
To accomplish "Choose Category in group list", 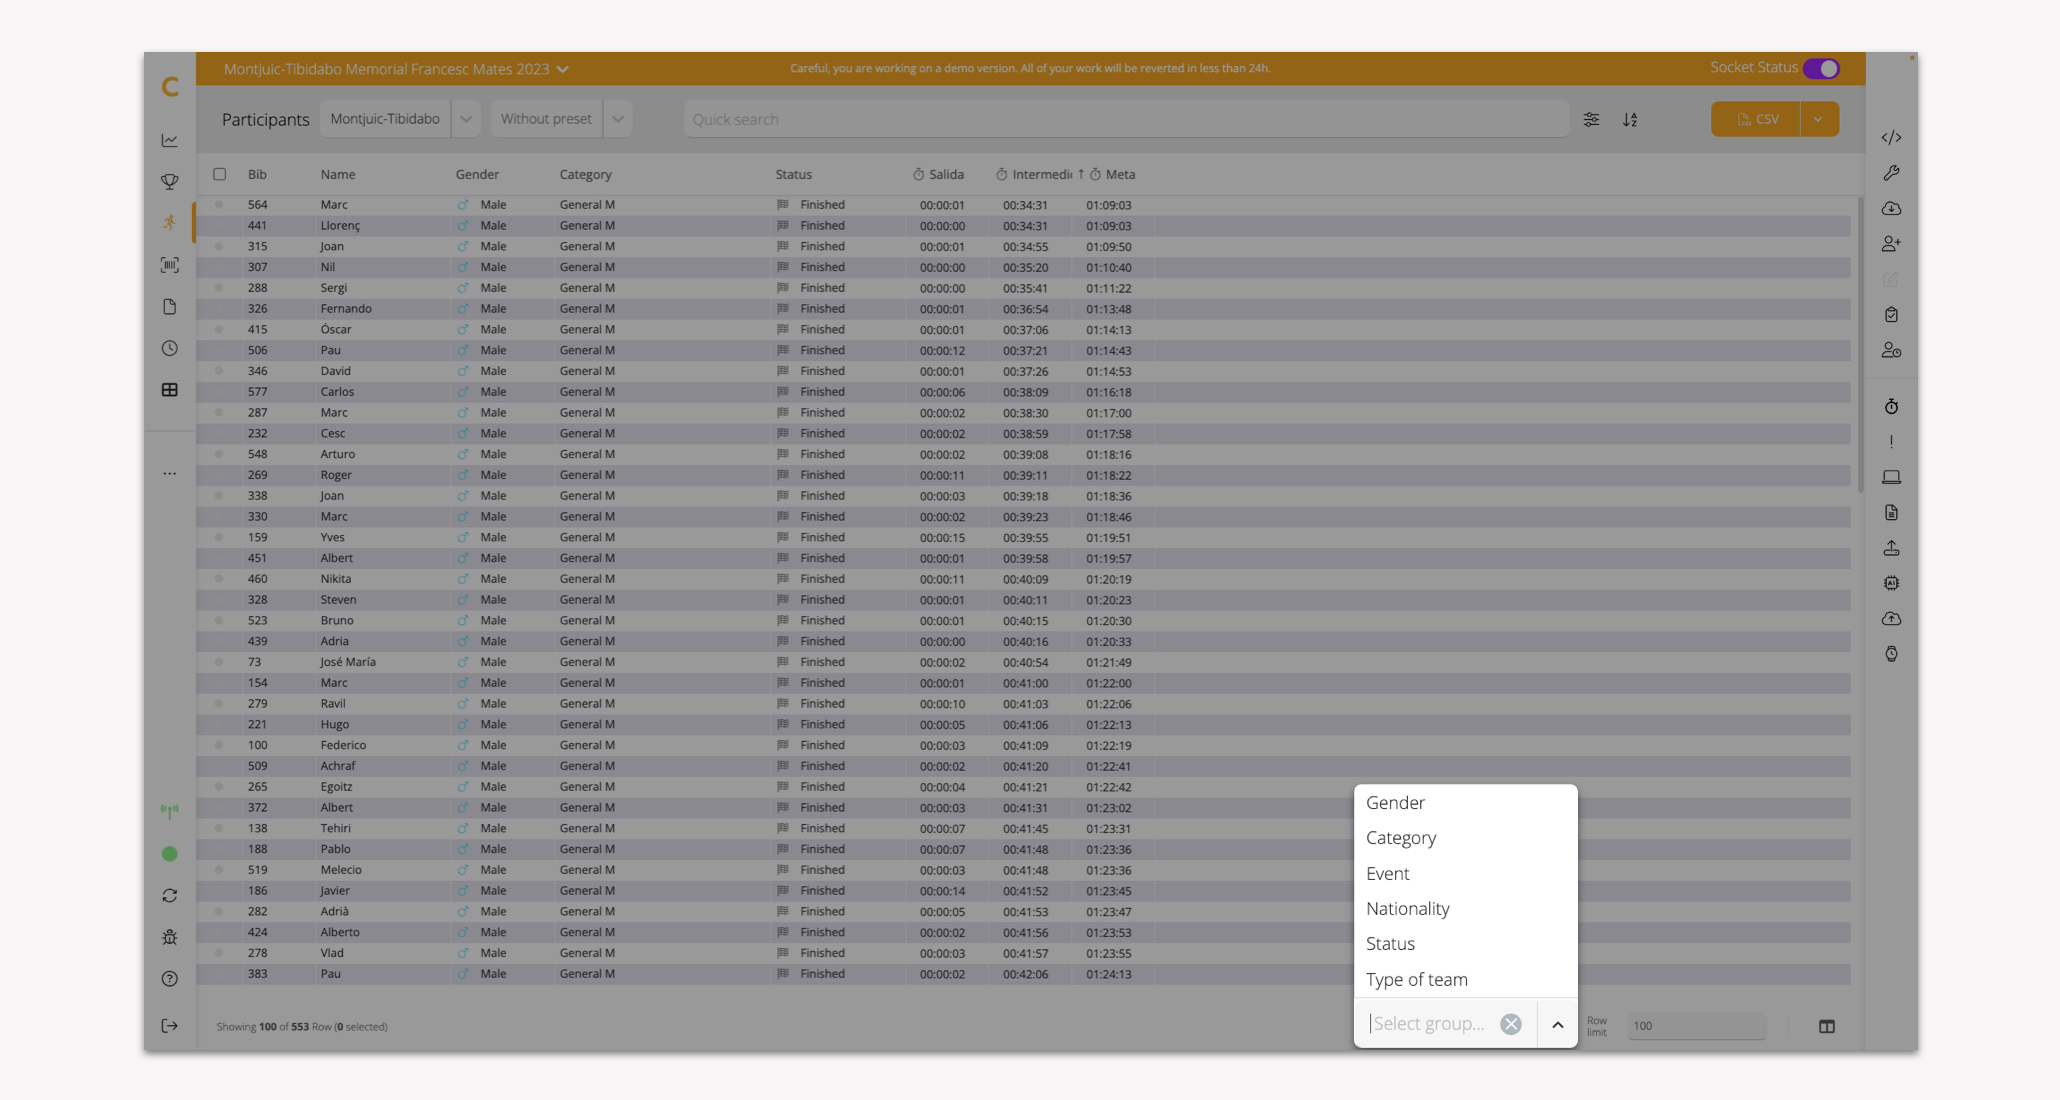I will click(1465, 838).
